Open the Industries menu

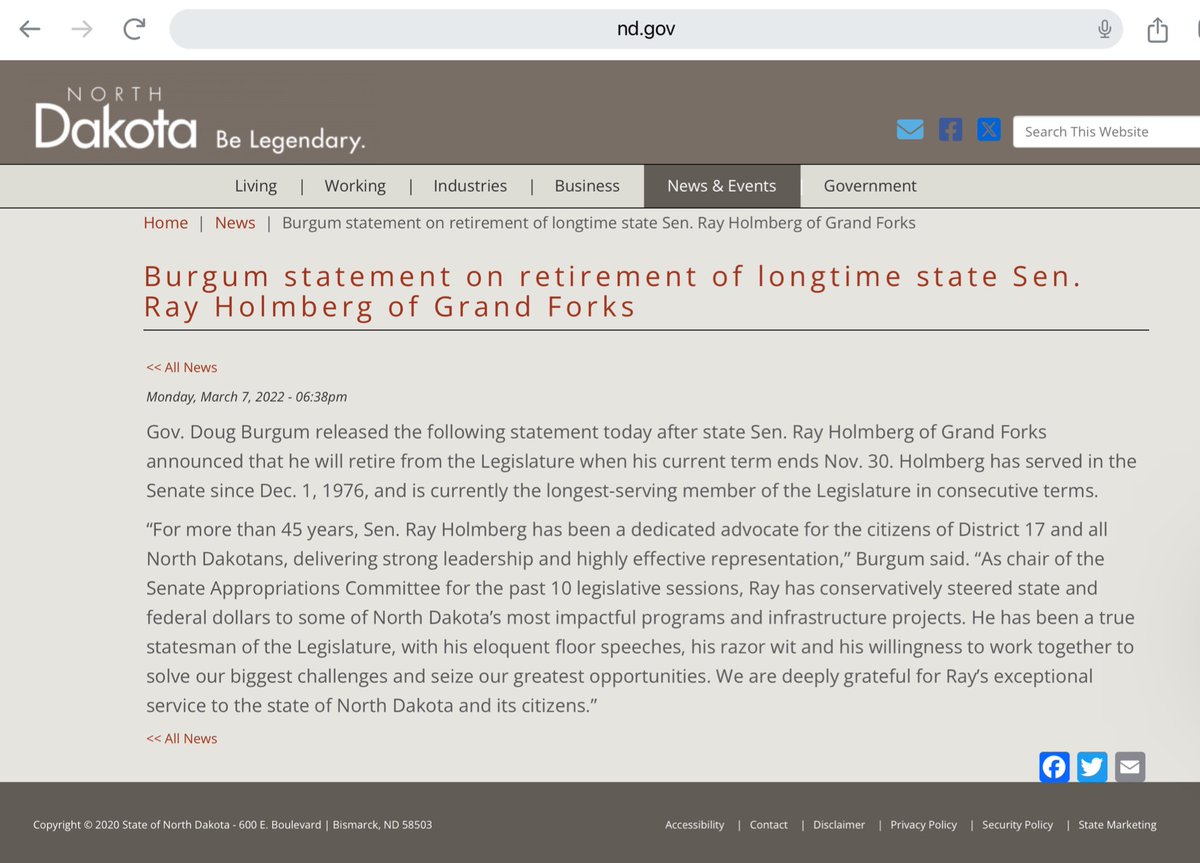pyautogui.click(x=470, y=186)
